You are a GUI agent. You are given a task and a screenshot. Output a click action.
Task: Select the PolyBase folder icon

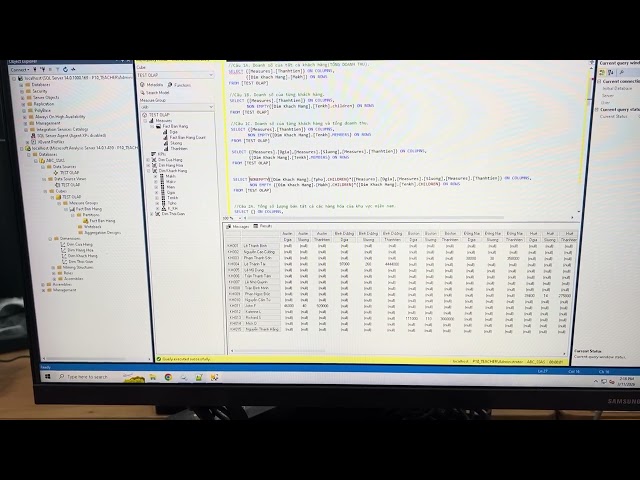(x=30, y=110)
